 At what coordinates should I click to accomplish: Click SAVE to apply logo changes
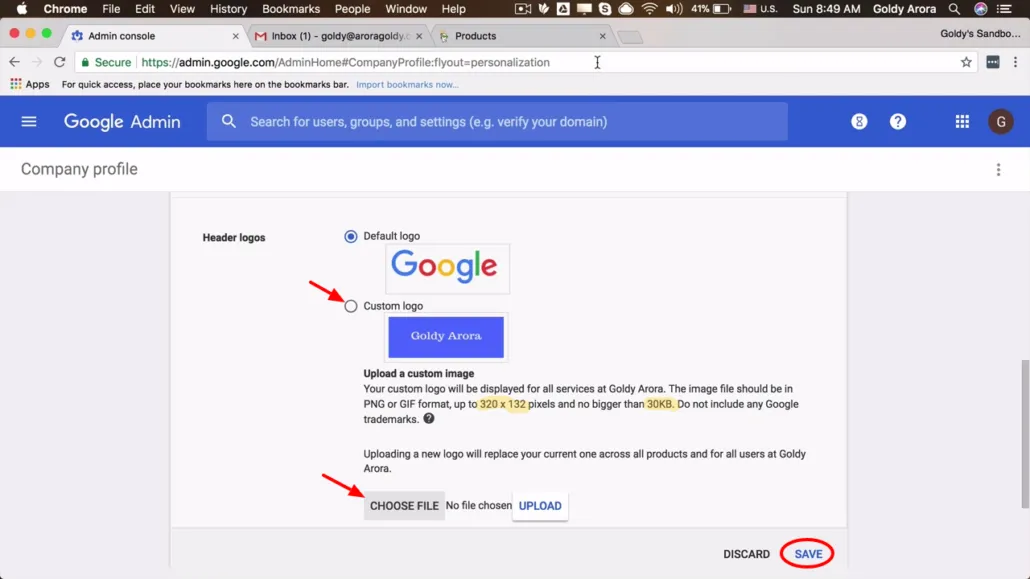(808, 554)
